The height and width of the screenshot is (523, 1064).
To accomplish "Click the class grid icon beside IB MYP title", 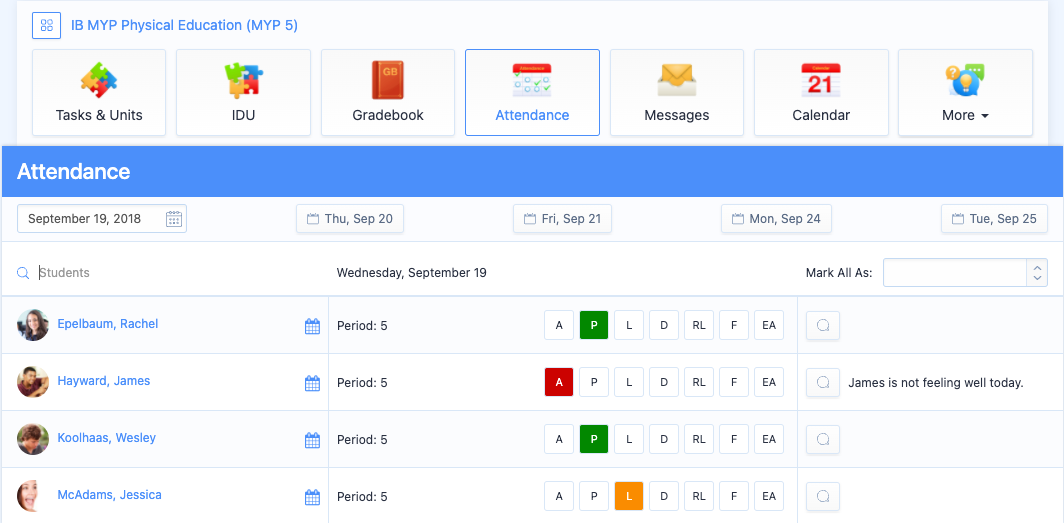I will [46, 25].
